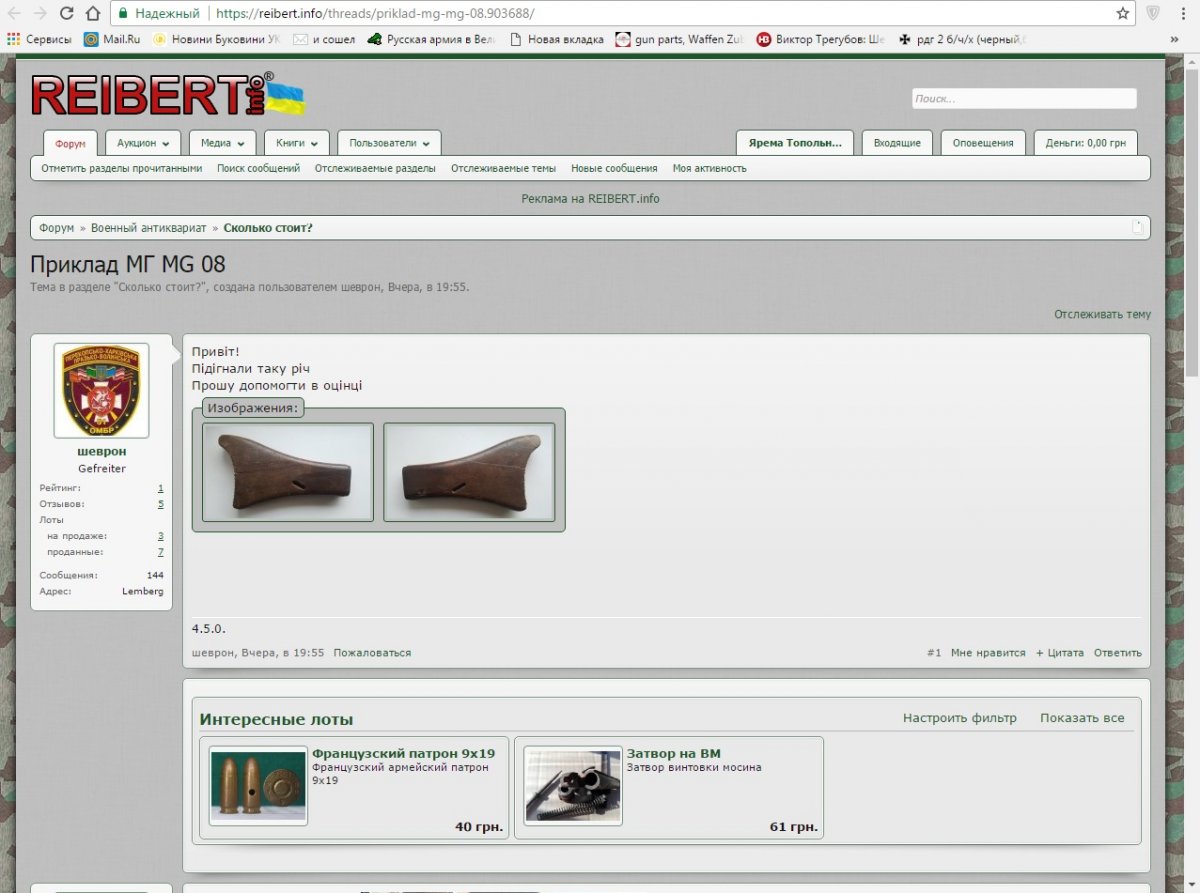
Task: Click the Поиск search input field
Action: [1023, 99]
